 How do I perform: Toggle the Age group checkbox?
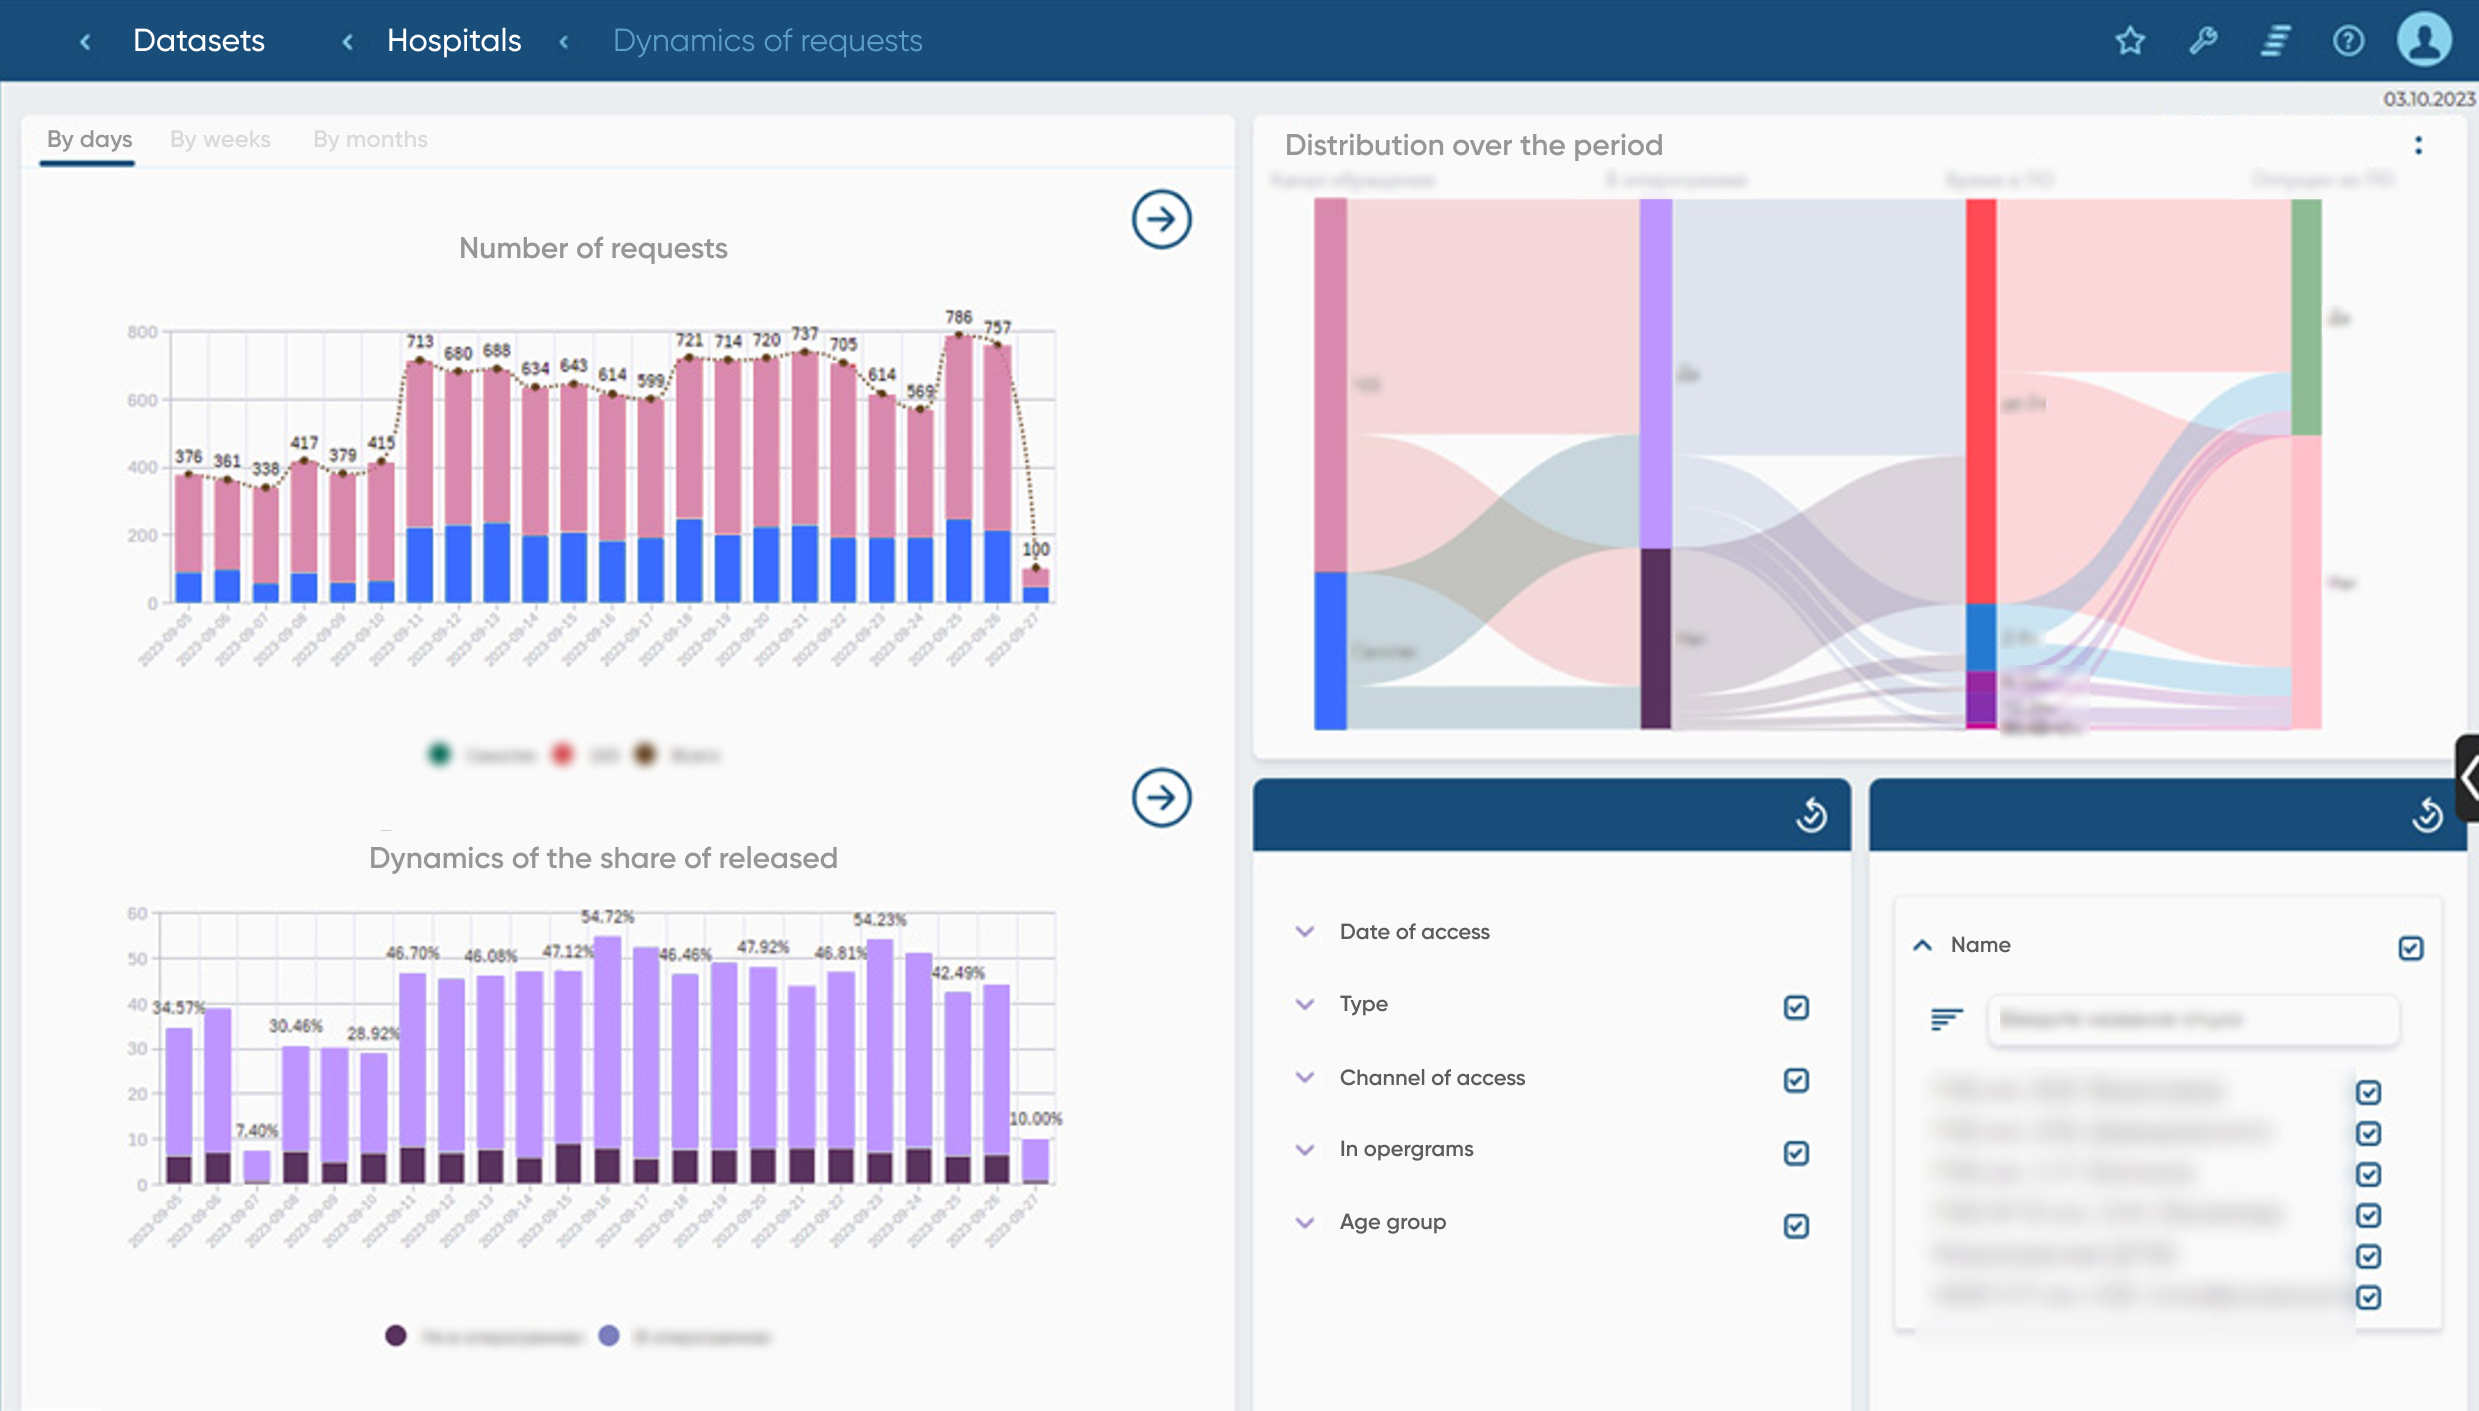[x=1796, y=1225]
